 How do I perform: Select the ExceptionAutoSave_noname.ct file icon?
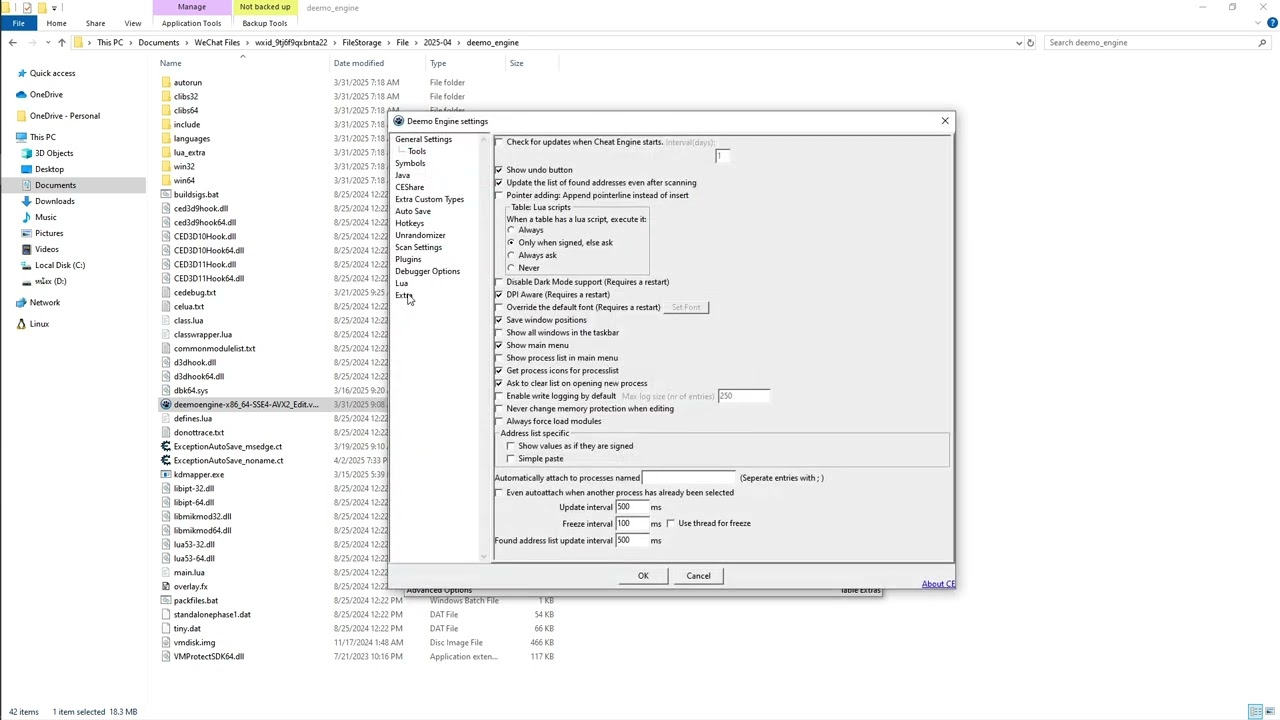(x=166, y=460)
